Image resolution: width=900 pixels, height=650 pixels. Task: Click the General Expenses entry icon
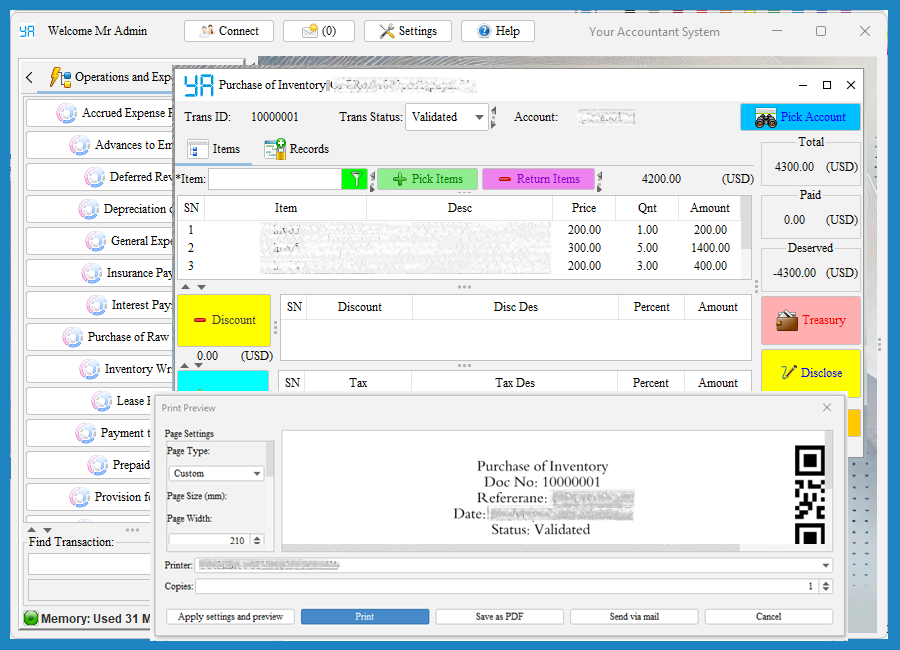pos(95,241)
